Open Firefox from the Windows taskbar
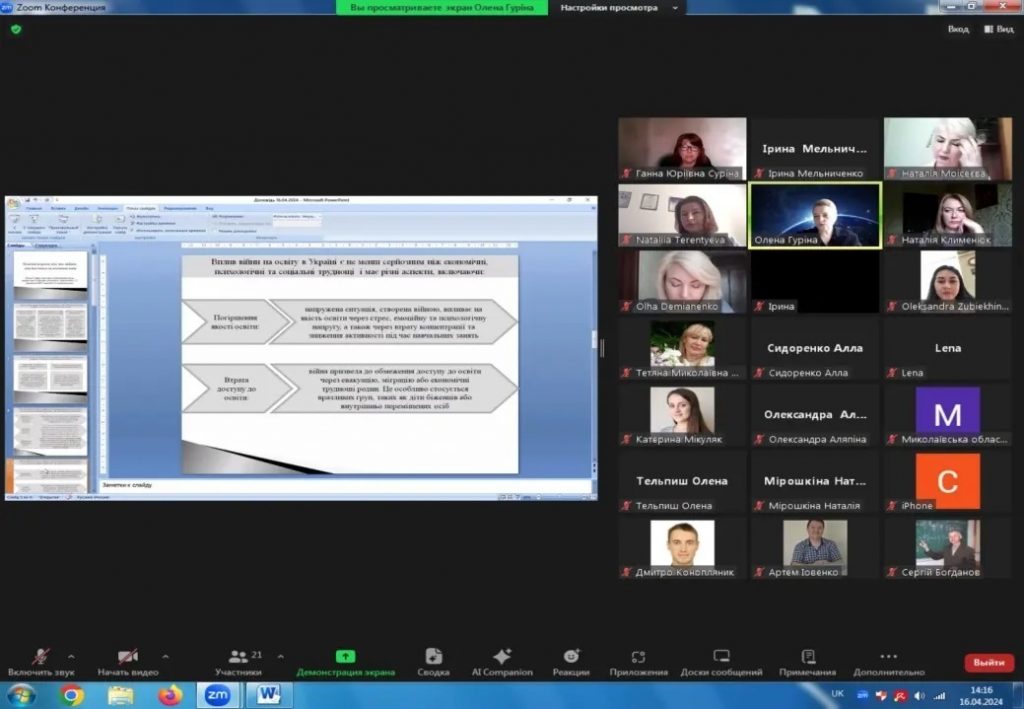This screenshot has height=709, width=1024. point(170,694)
